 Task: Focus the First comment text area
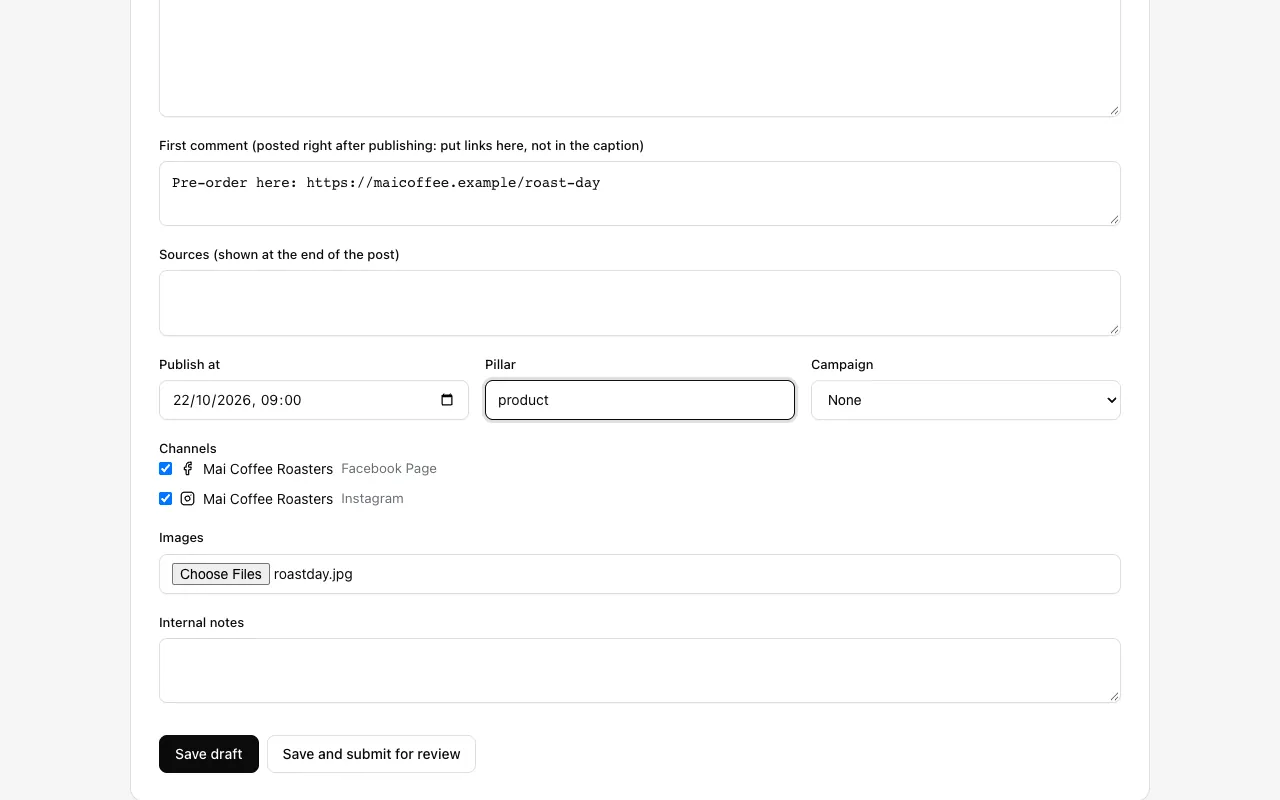tap(640, 193)
